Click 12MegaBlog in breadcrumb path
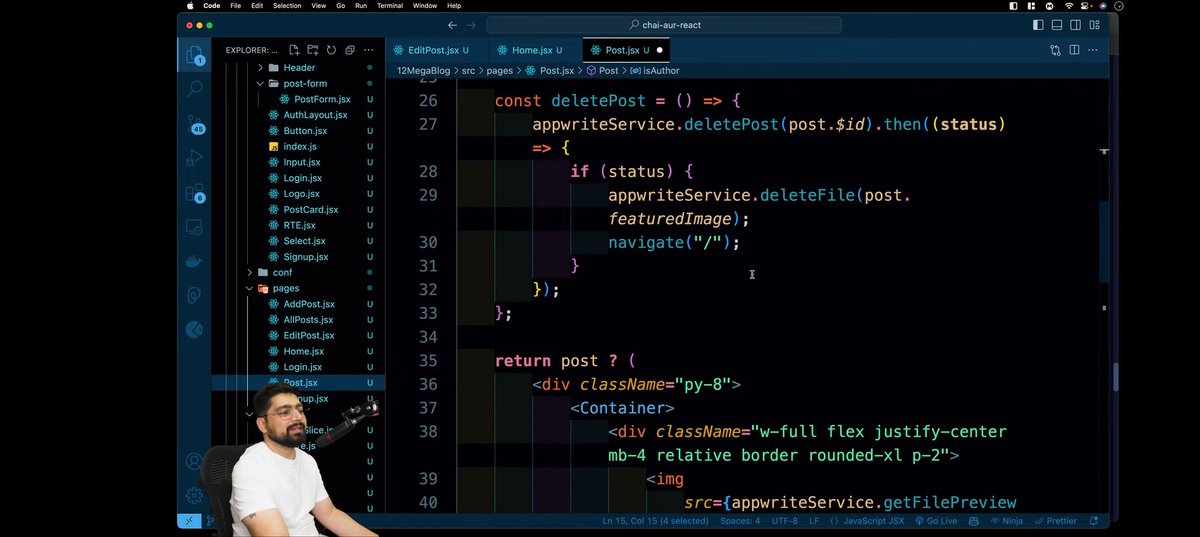The height and width of the screenshot is (537, 1200). [x=426, y=71]
